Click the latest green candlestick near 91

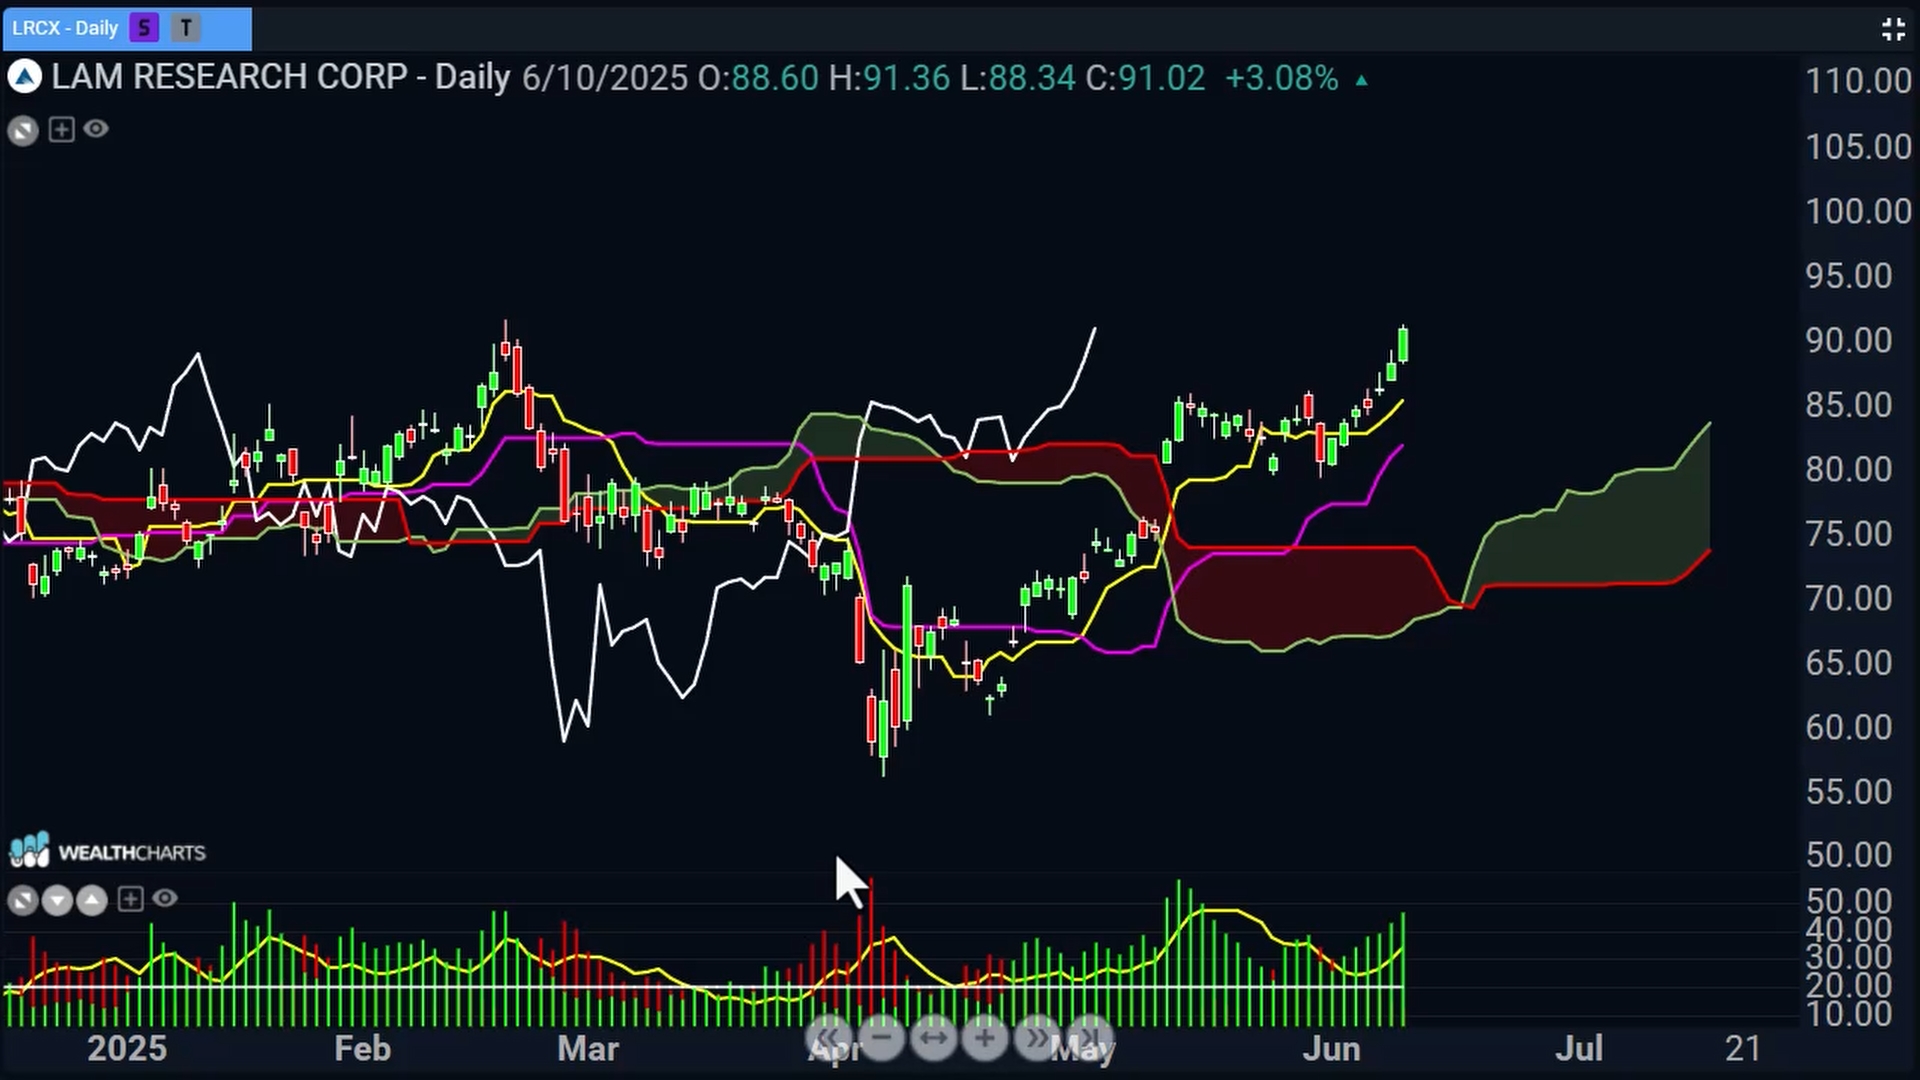pyautogui.click(x=1404, y=345)
